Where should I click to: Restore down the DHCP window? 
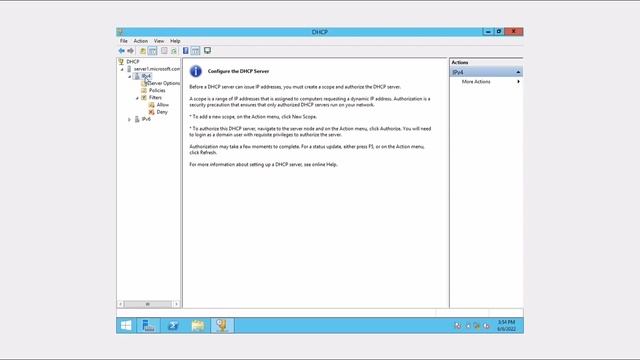pos(499,31)
